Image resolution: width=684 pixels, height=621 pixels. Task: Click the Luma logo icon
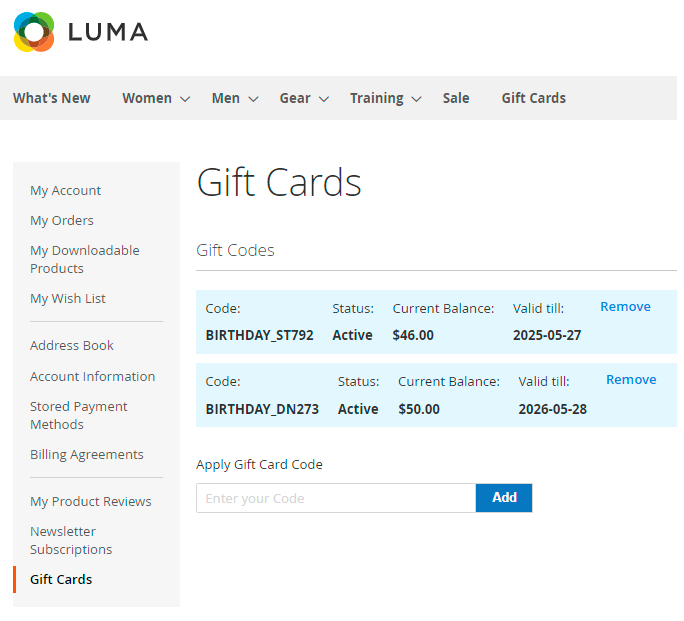pyautogui.click(x=34, y=32)
